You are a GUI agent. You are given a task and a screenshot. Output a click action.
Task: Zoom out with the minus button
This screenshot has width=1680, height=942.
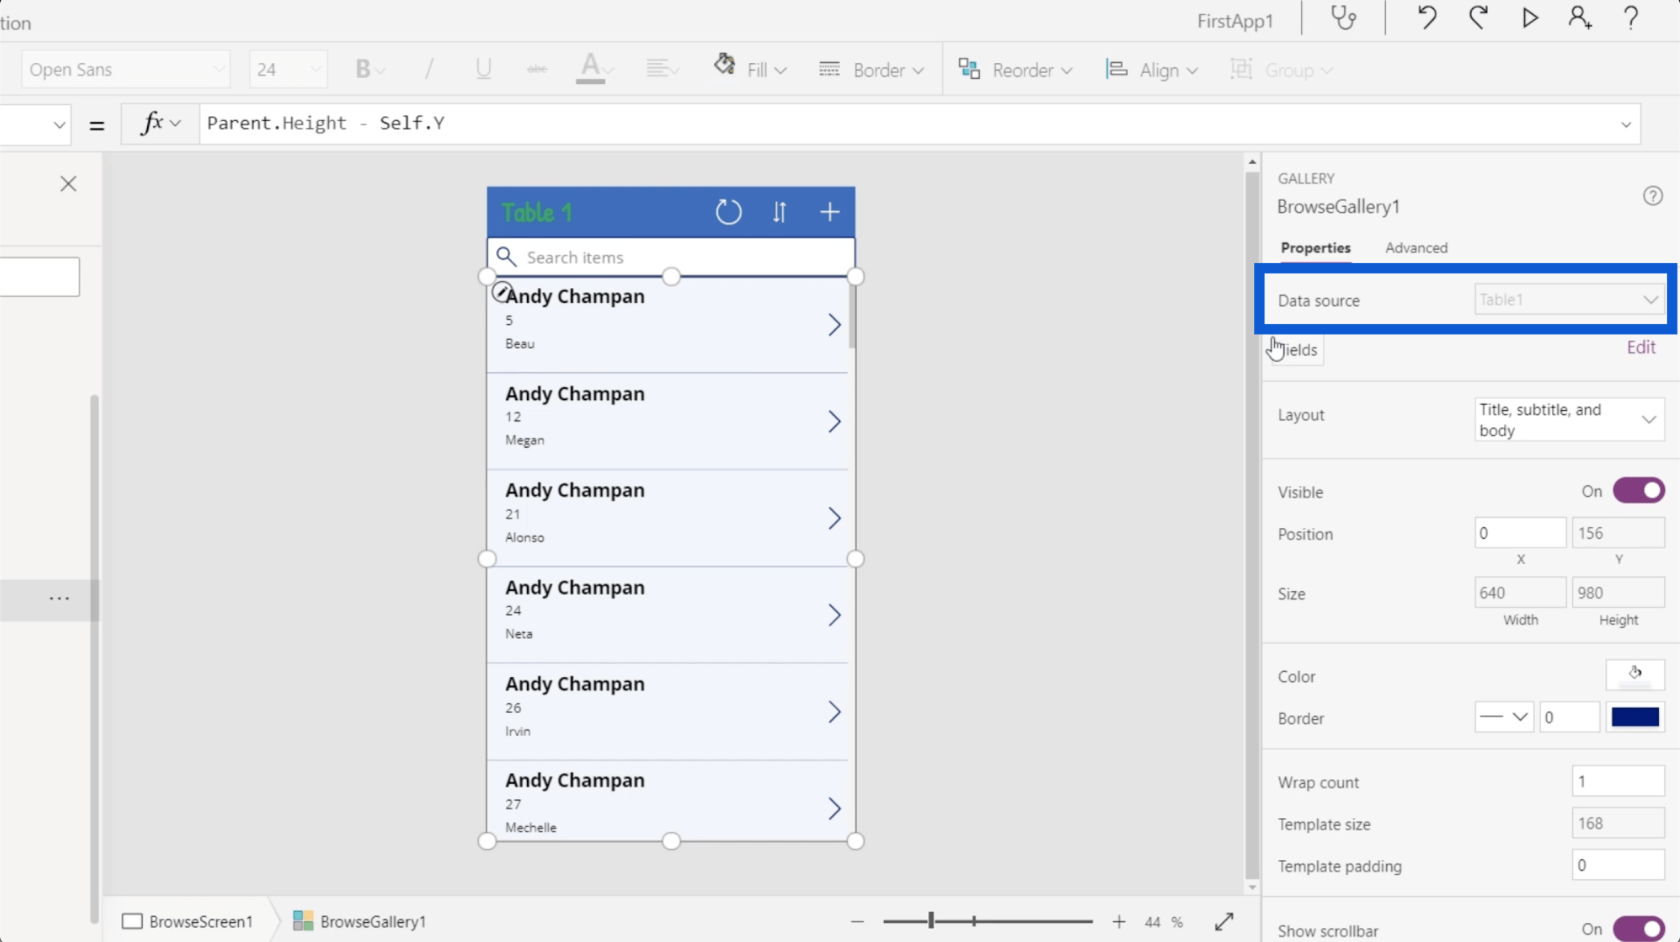pos(857,921)
